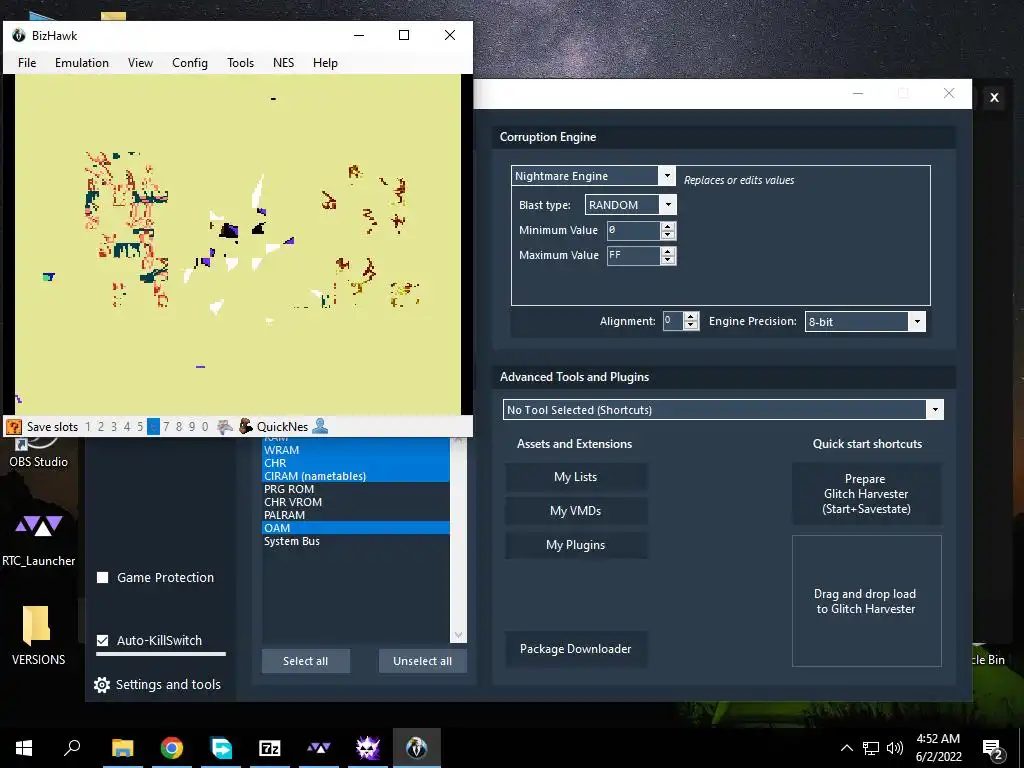Open My Lists
The height and width of the screenshot is (768, 1024).
575,477
